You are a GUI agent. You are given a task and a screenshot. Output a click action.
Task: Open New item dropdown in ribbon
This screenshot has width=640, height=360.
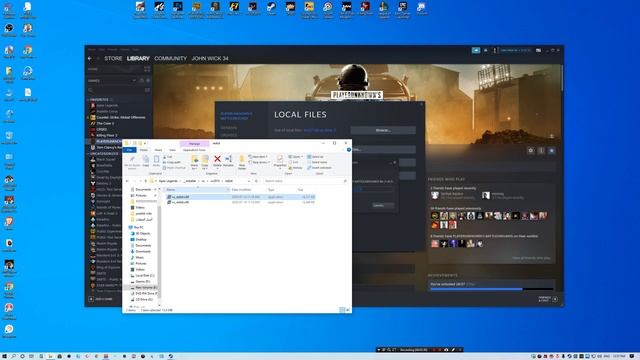(x=258, y=157)
